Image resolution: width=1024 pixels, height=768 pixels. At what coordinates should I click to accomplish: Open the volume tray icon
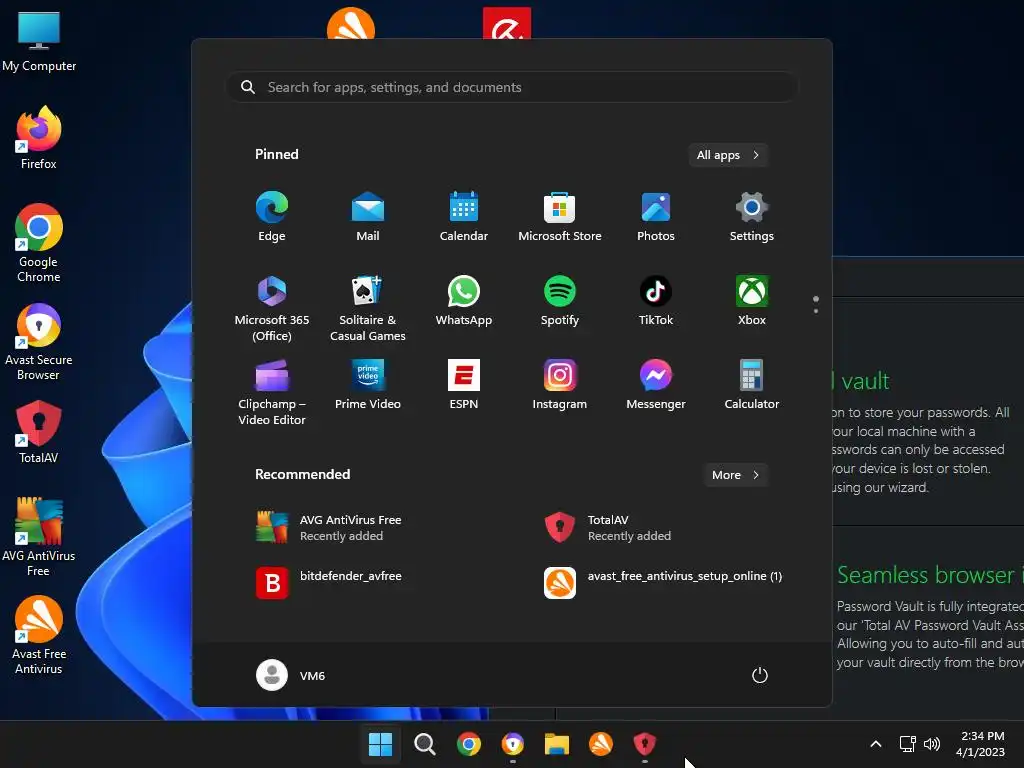[x=932, y=744]
